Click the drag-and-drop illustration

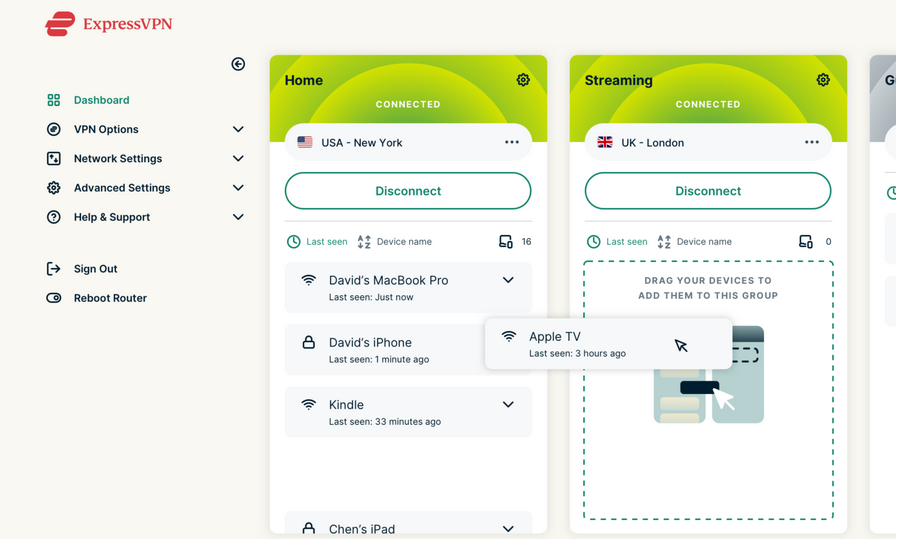709,375
